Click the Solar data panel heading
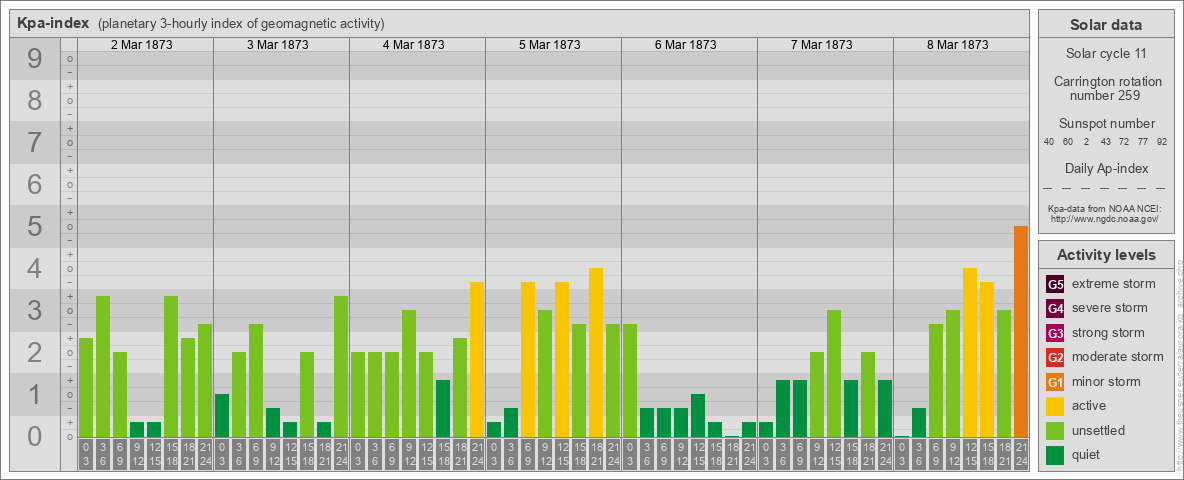The height and width of the screenshot is (480, 1184). coord(1106,25)
